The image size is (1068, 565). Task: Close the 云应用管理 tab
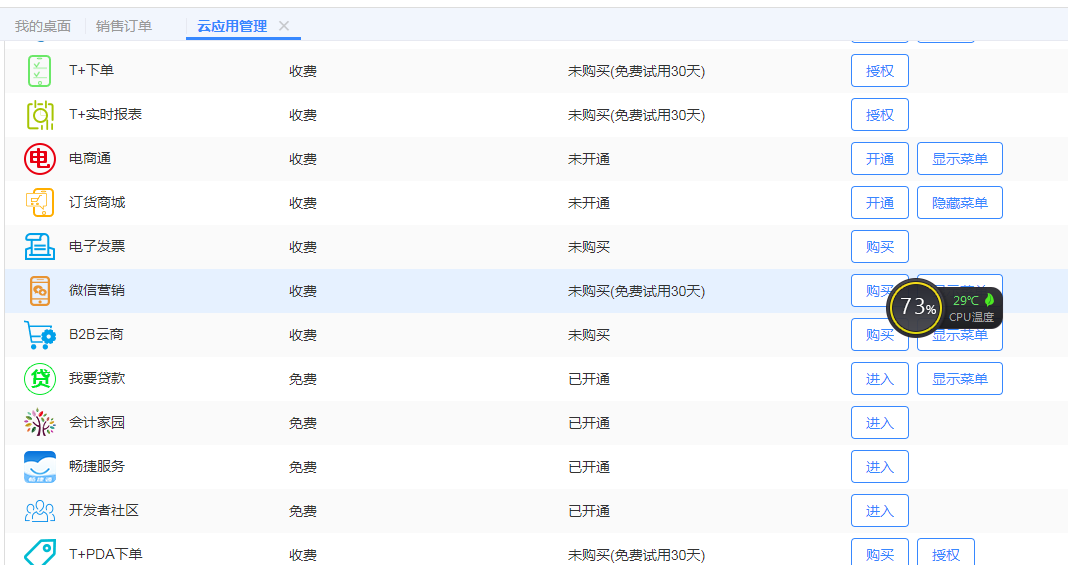pyautogui.click(x=284, y=26)
